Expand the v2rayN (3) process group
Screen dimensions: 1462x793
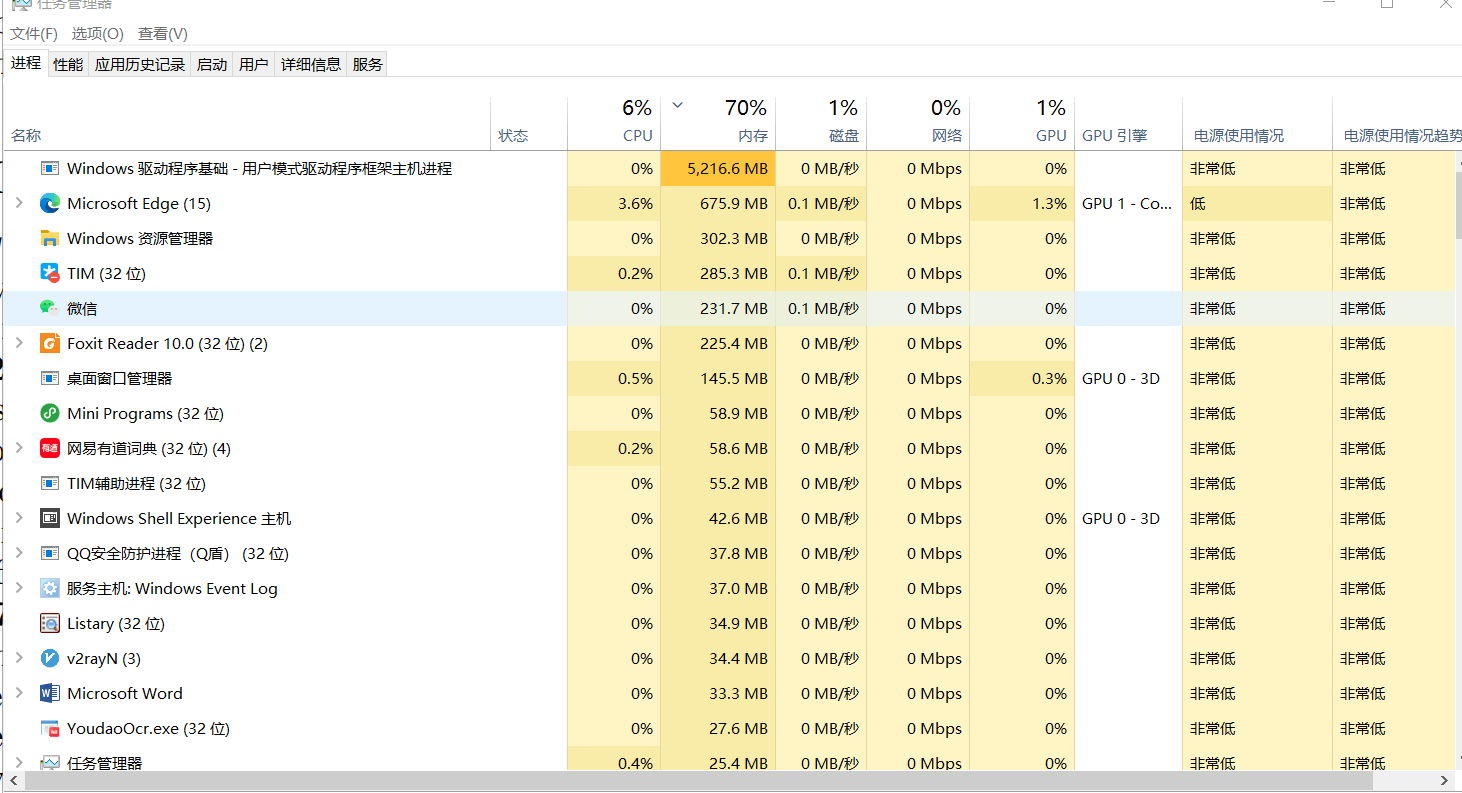(19, 658)
